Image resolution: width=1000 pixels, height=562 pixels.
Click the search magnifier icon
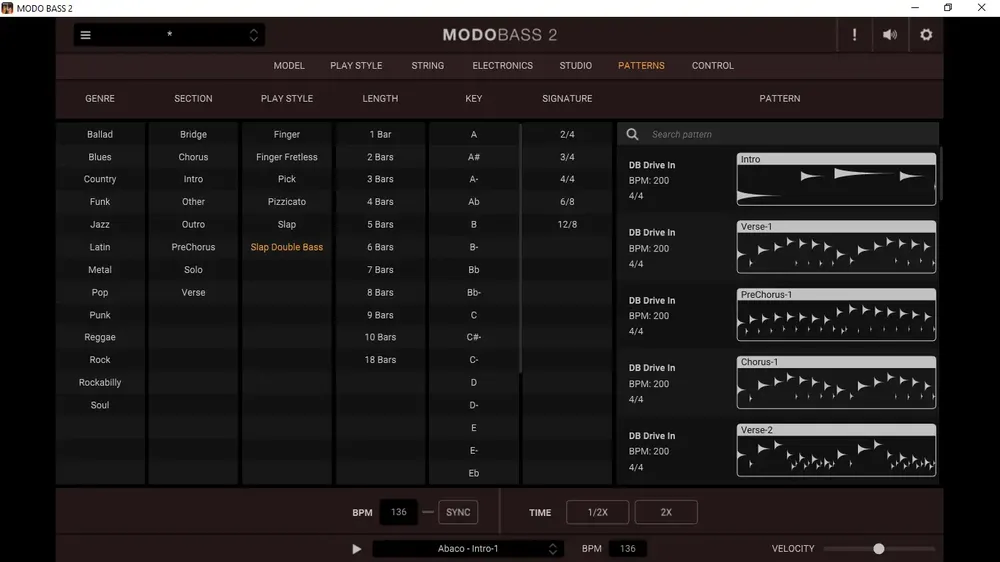tap(632, 134)
